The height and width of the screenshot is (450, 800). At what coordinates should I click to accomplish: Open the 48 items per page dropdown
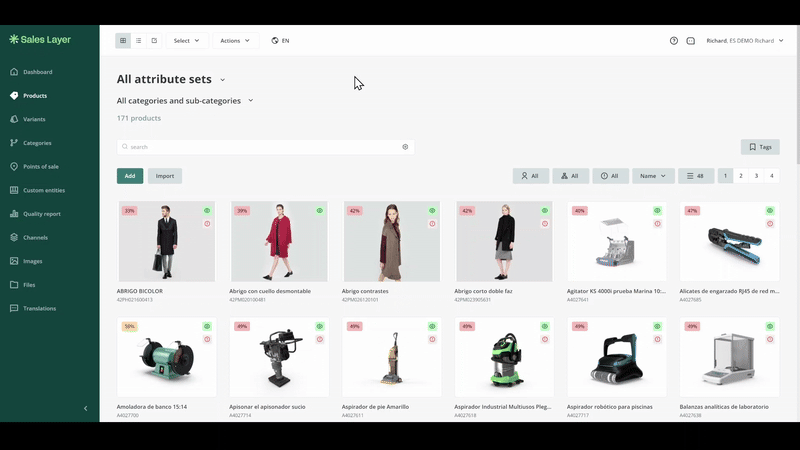696,176
